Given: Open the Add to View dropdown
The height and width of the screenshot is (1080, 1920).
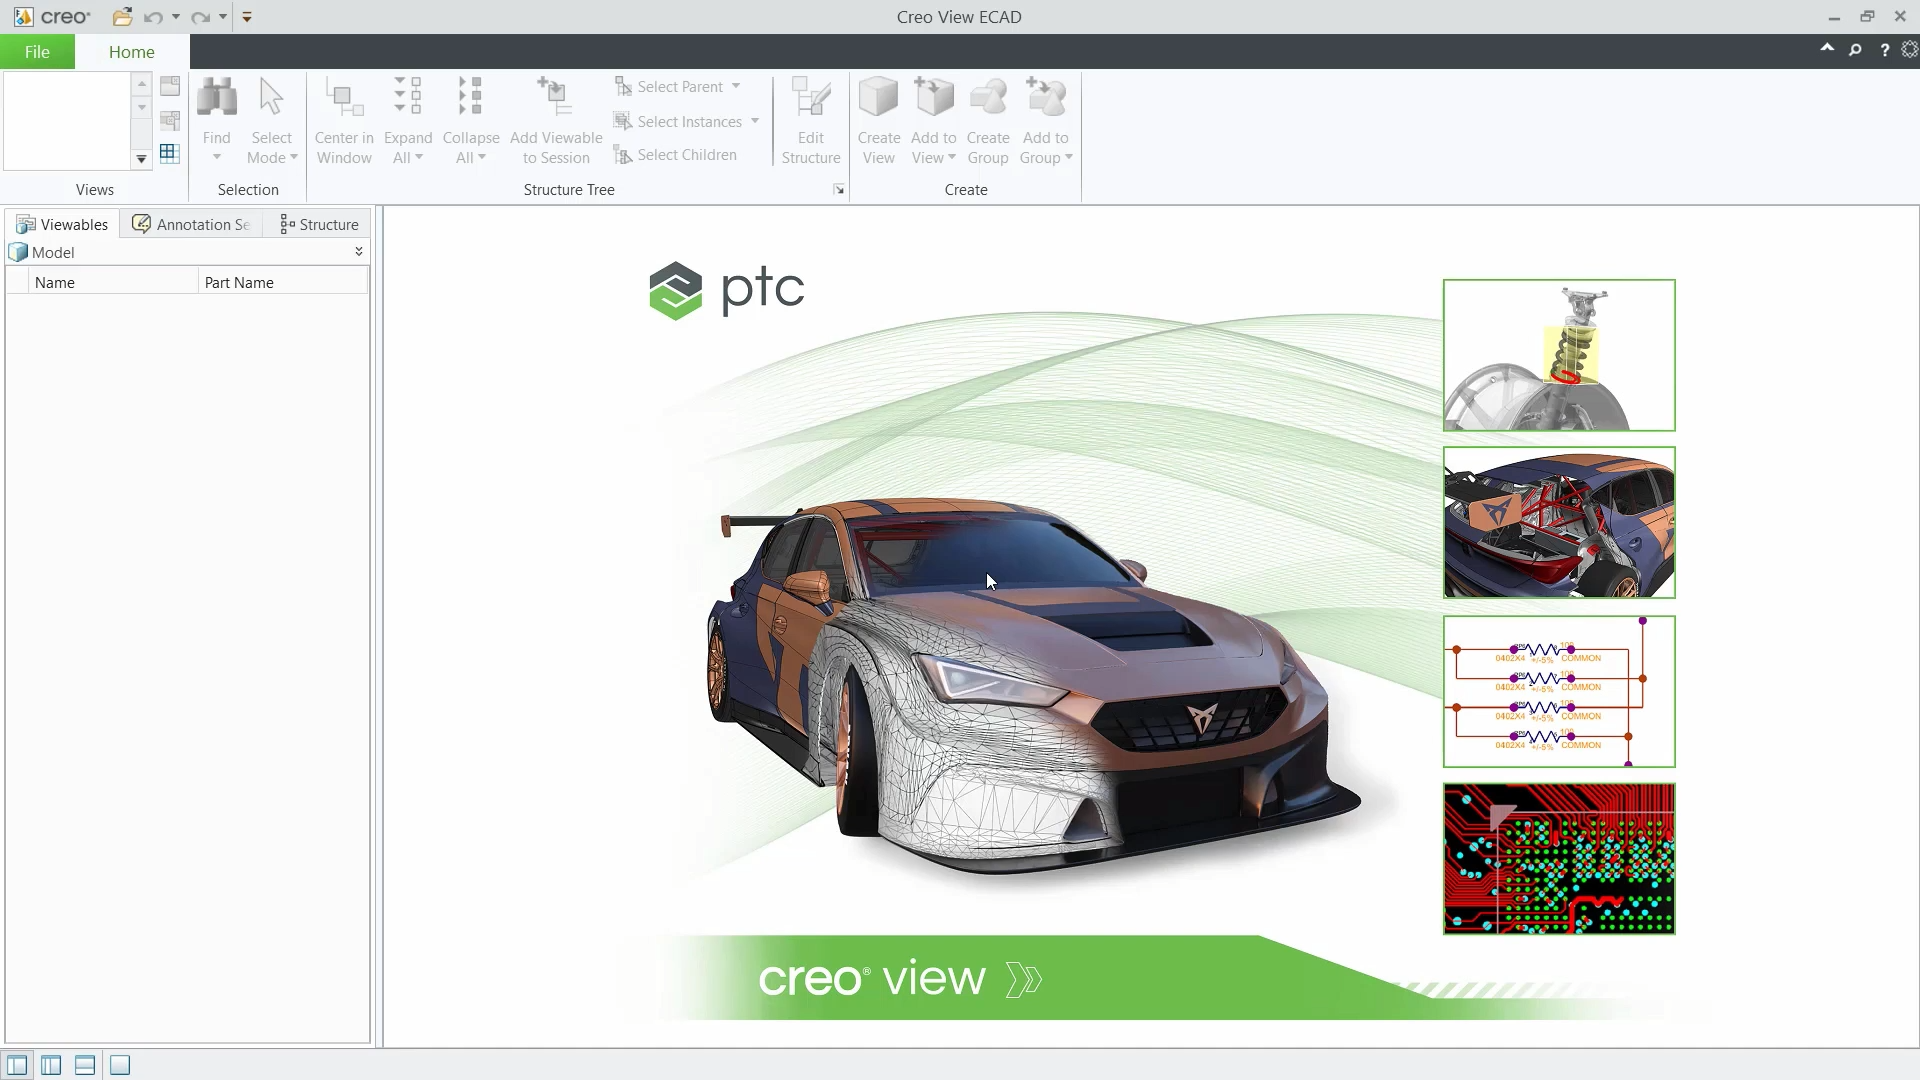Looking at the screenshot, I should pos(952,157).
